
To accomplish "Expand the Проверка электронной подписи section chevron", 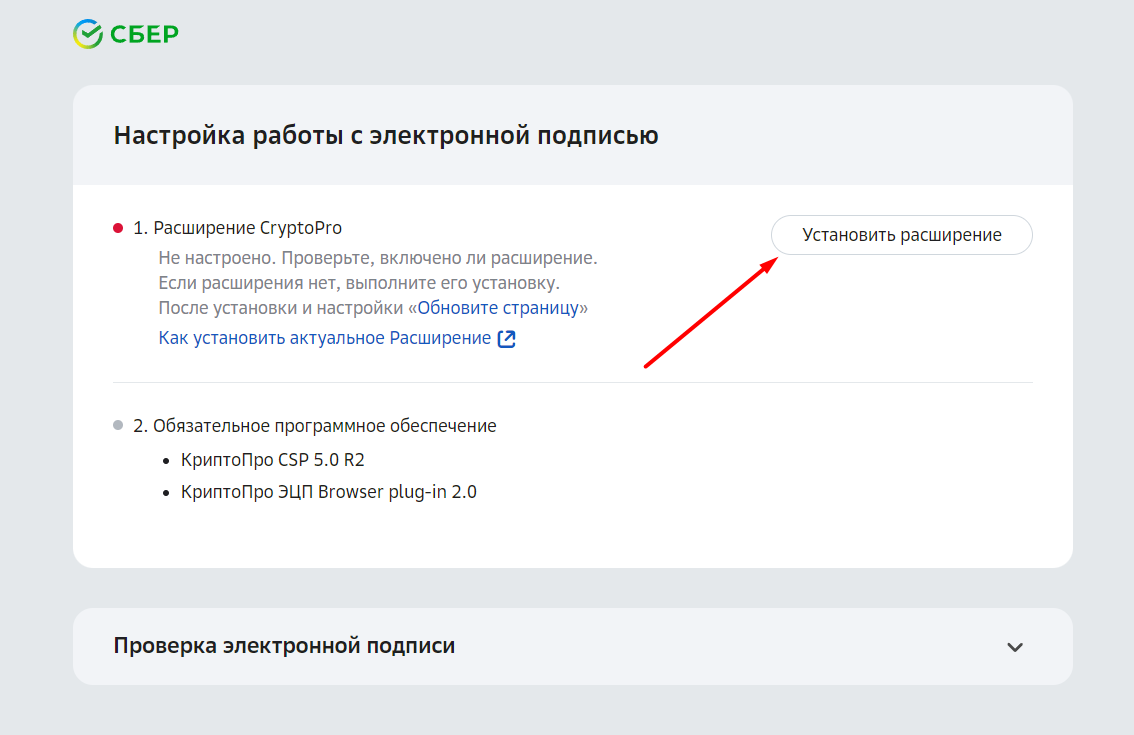I will [x=1013, y=646].
